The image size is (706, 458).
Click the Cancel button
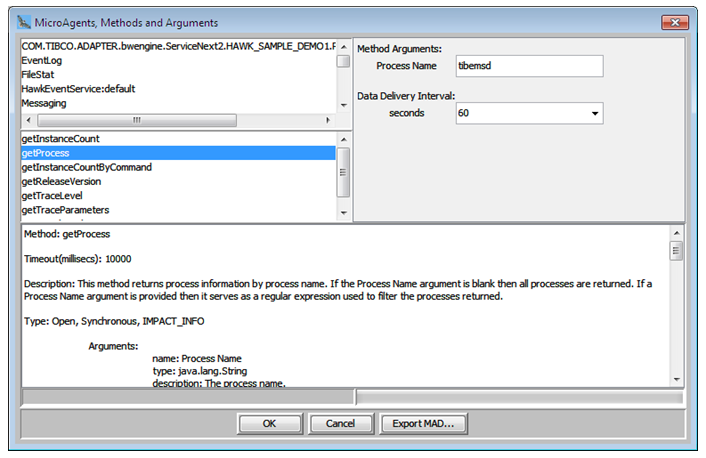click(340, 423)
